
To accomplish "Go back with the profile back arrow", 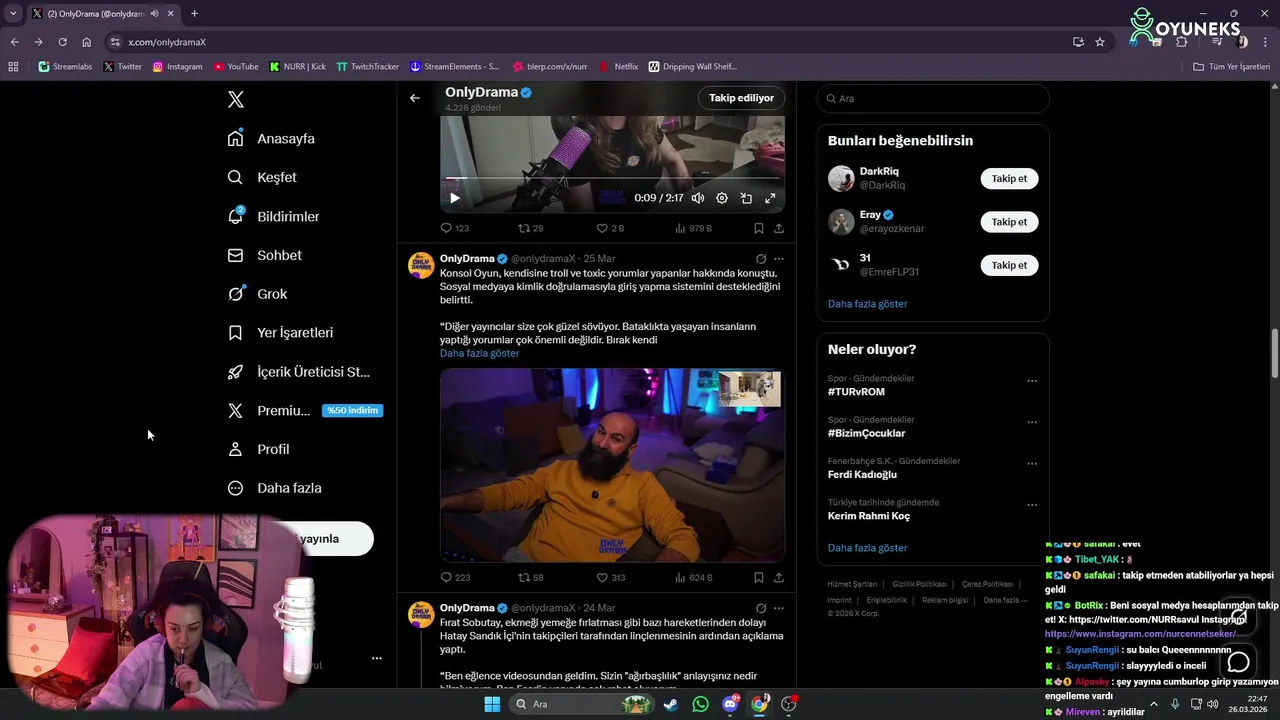I will coord(415,98).
